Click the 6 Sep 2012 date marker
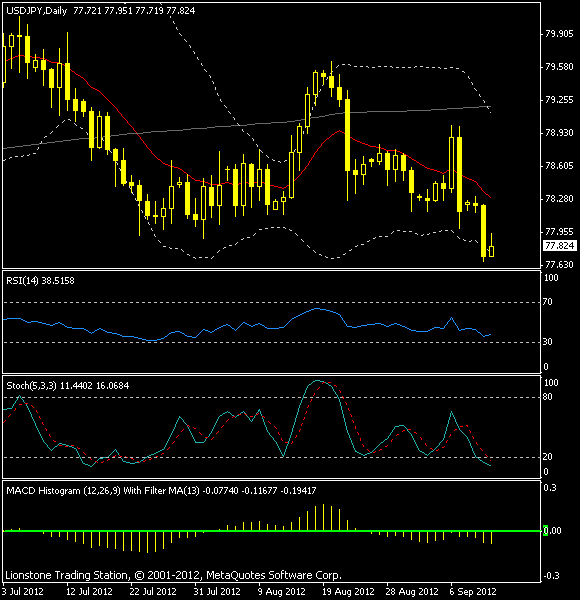The width and height of the screenshot is (580, 600). pos(473,592)
